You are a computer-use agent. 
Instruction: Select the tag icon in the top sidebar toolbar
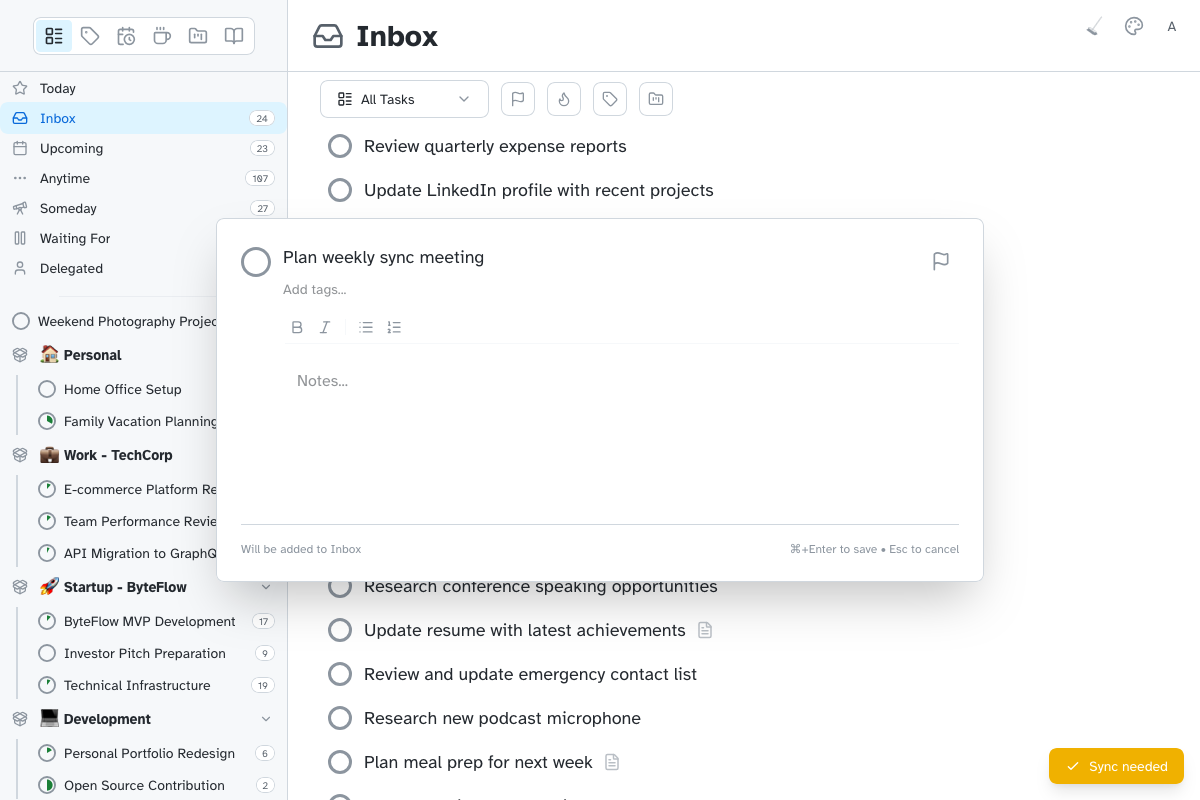pyautogui.click(x=90, y=35)
